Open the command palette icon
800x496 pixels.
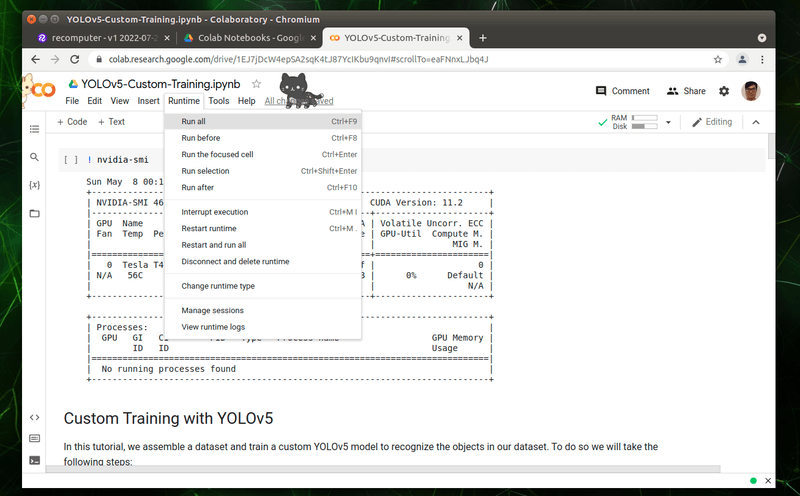point(34,438)
